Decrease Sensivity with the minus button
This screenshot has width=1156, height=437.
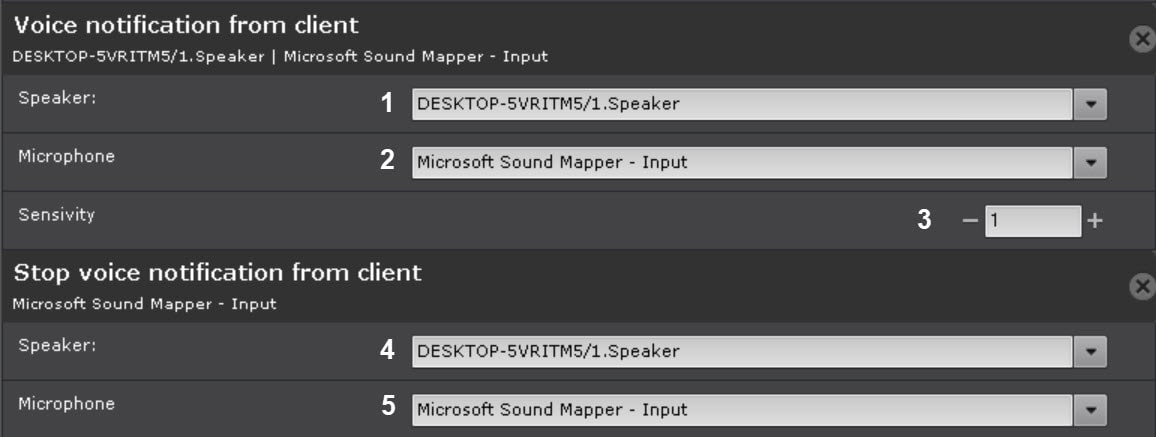969,221
